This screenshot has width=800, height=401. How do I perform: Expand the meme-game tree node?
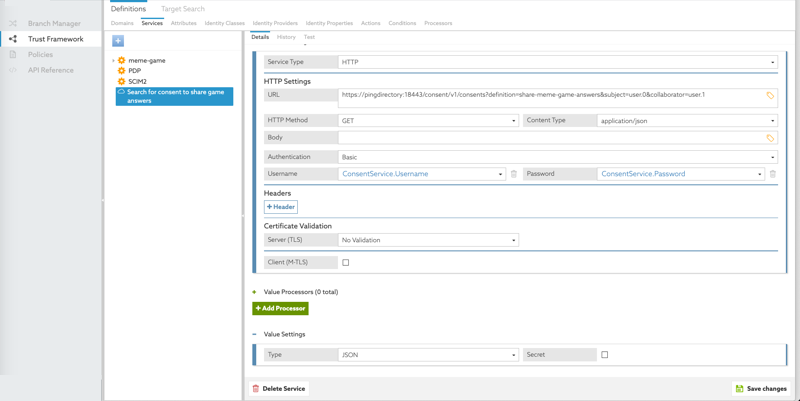click(x=113, y=61)
